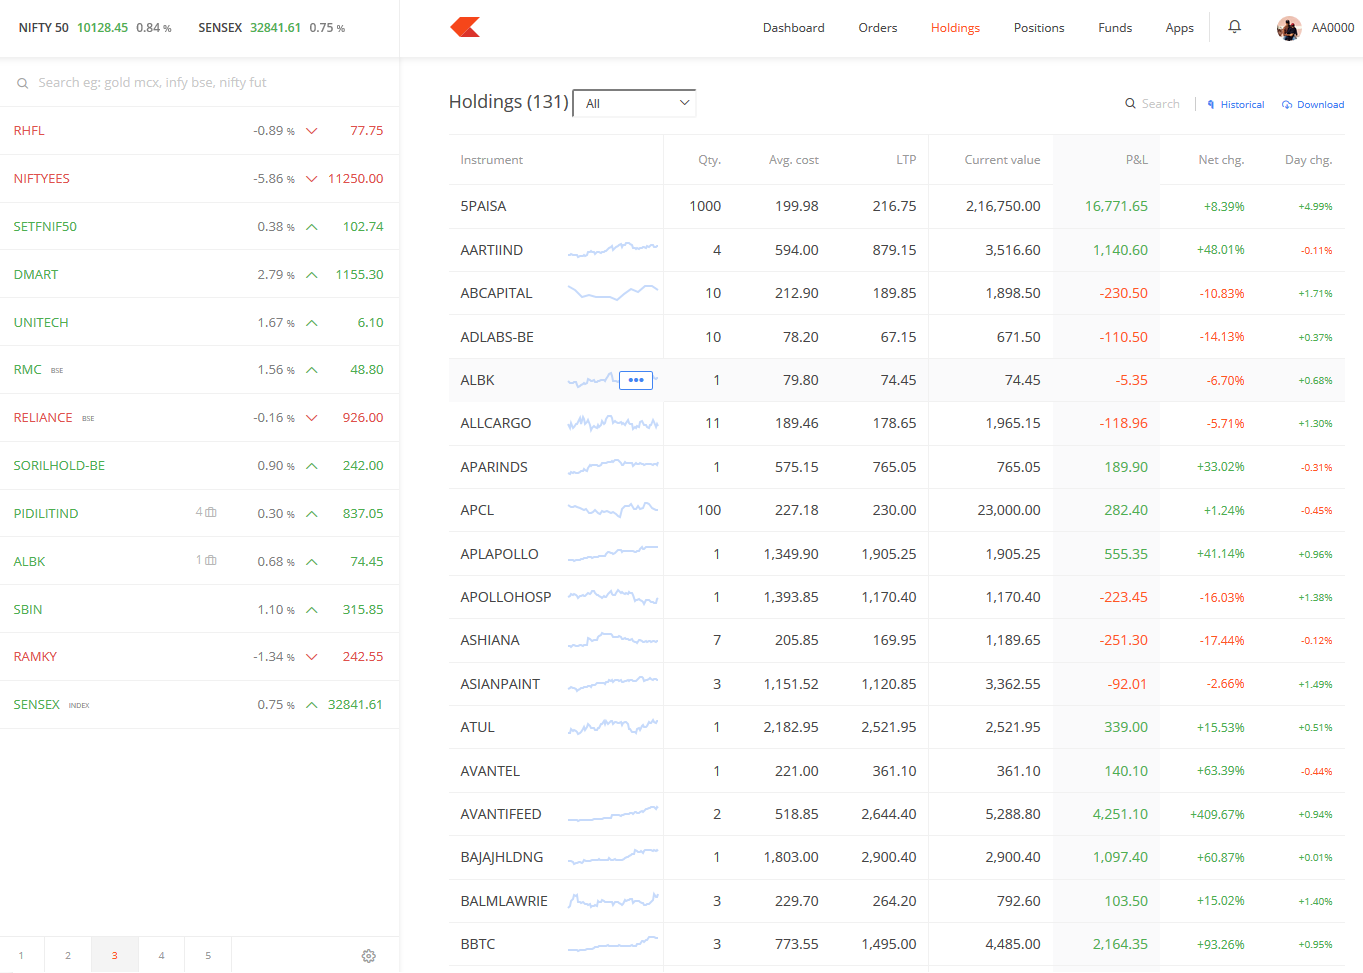Click ALBK holdings briefcase icon in watchlist
The image size is (1363, 973).
point(211,560)
